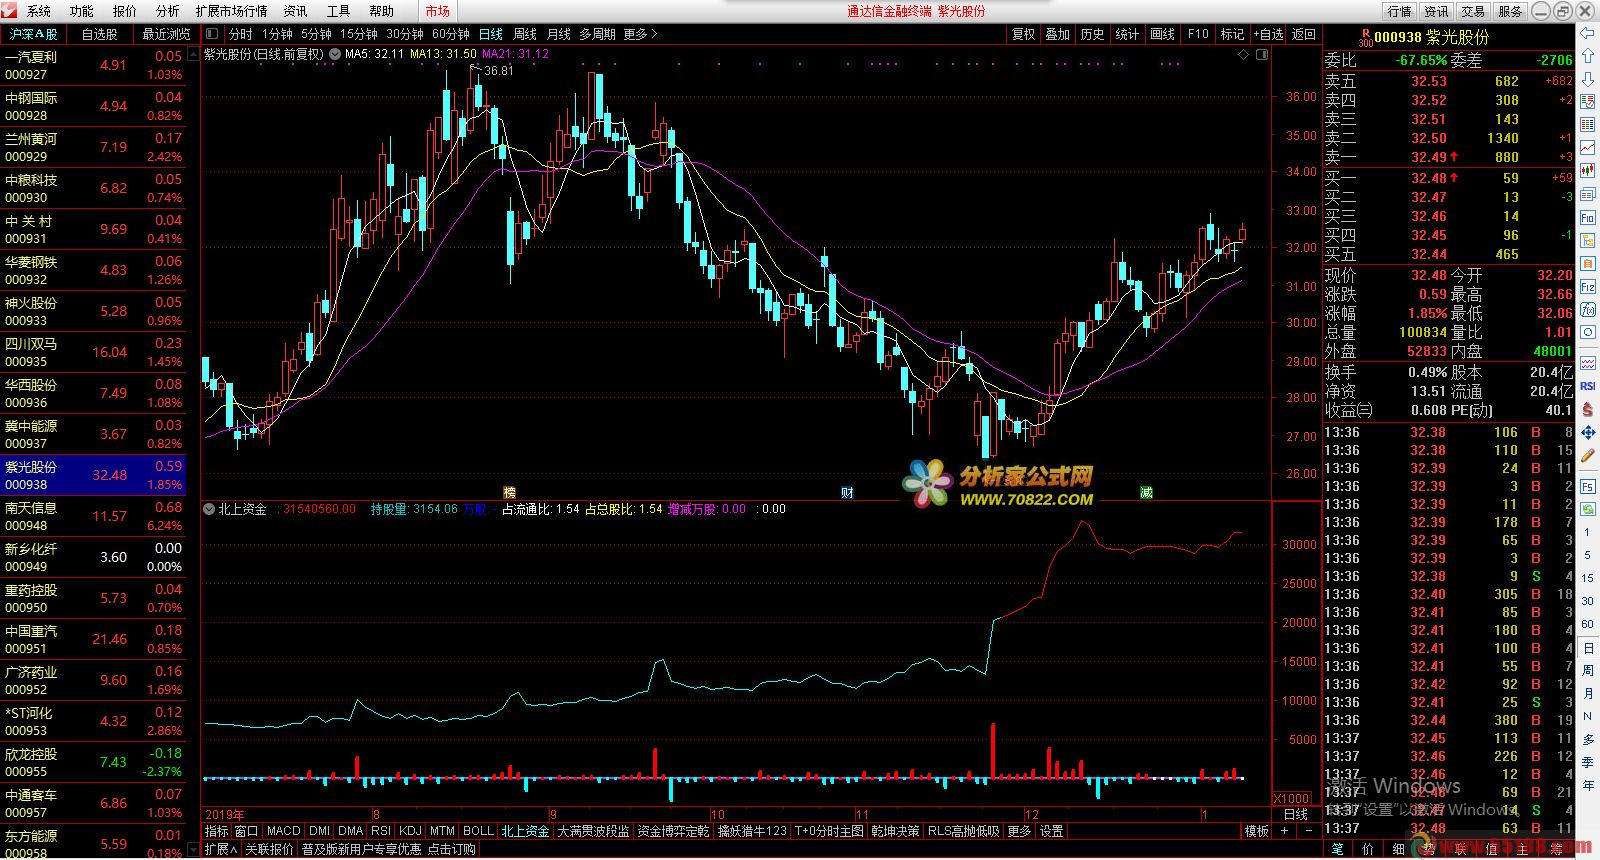
Task: Expand the 北上资金 indicator dropdown arrow
Action: coord(209,509)
